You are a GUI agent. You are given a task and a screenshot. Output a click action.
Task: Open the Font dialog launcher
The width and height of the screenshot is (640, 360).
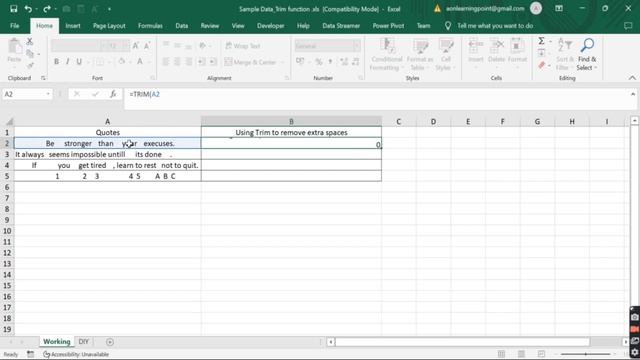pos(153,78)
